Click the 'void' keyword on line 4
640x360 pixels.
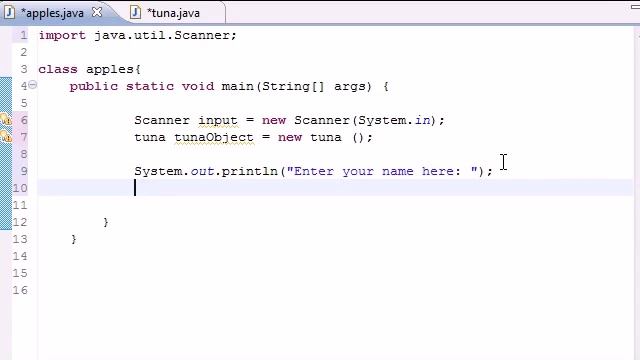tap(198, 87)
